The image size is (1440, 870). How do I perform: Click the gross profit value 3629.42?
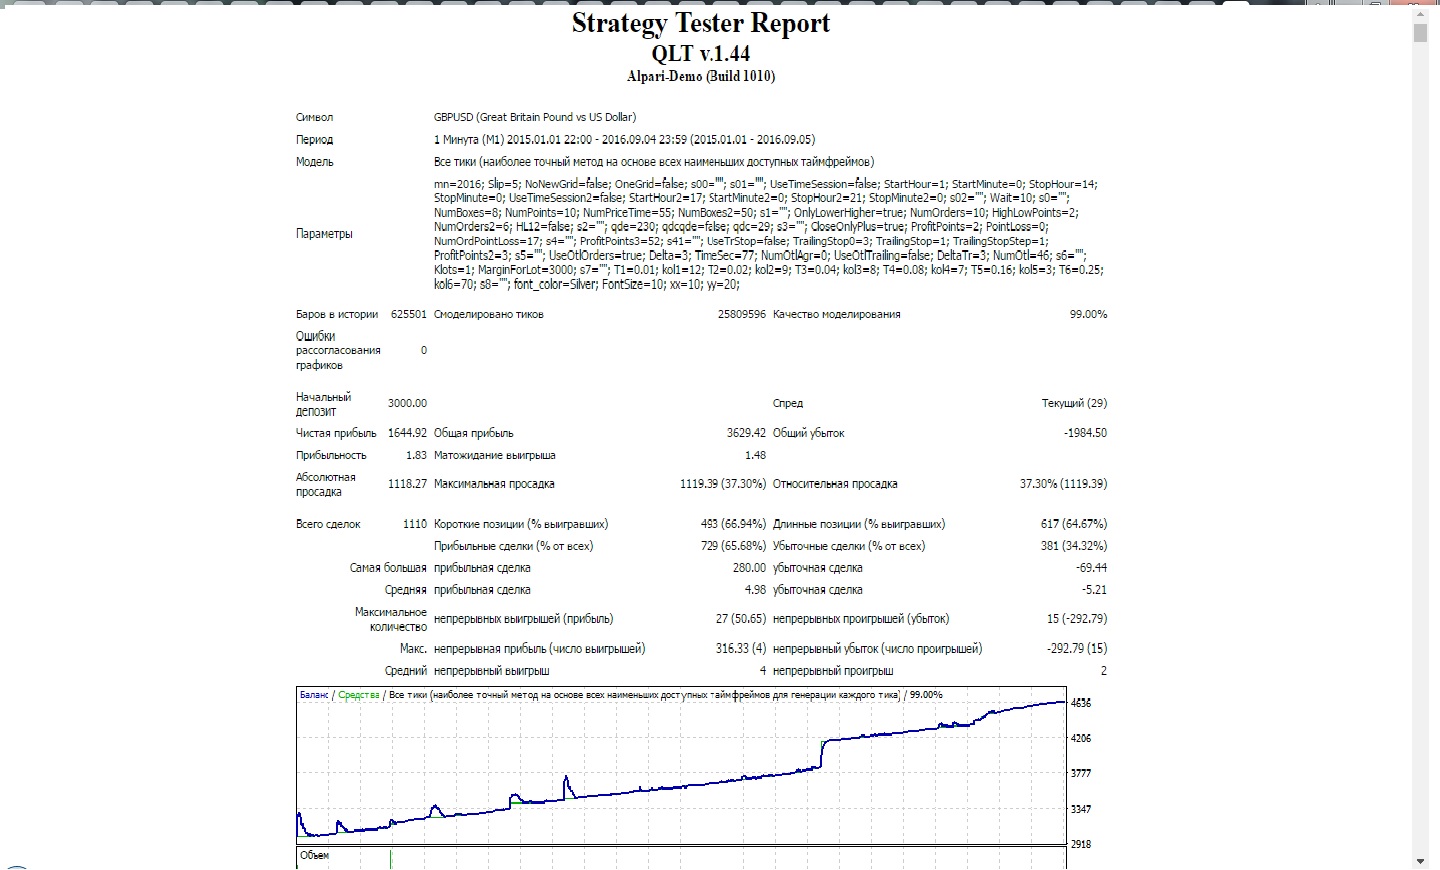[x=746, y=433]
